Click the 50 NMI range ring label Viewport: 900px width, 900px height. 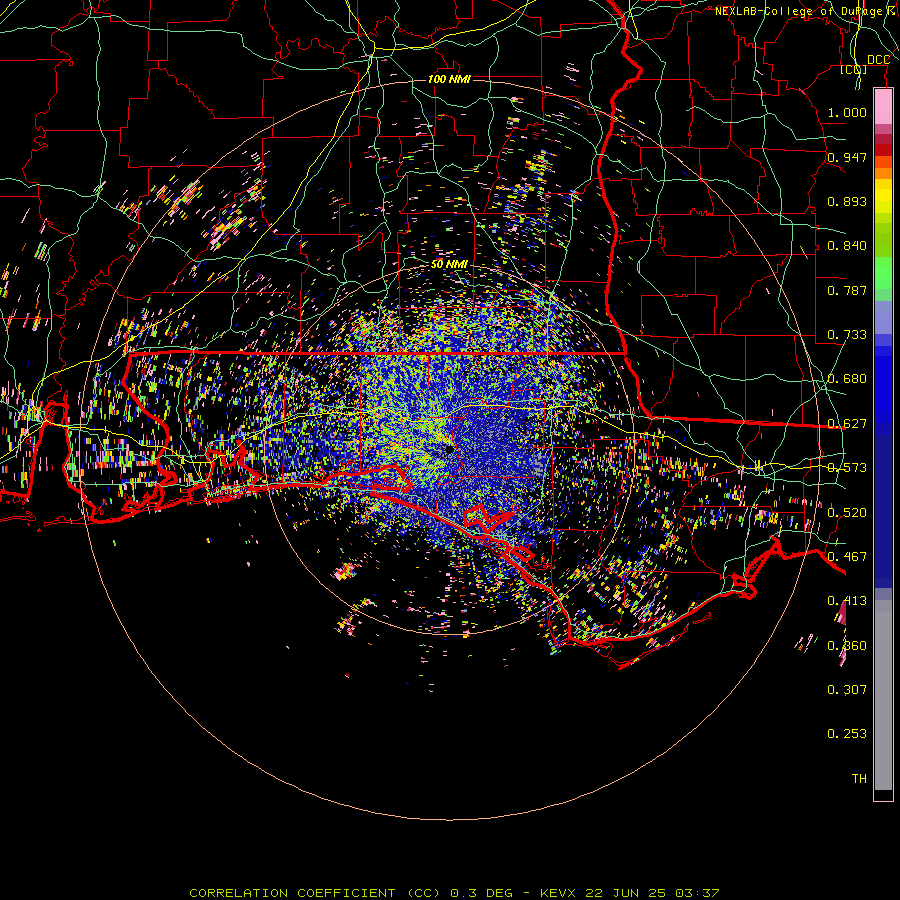449,265
